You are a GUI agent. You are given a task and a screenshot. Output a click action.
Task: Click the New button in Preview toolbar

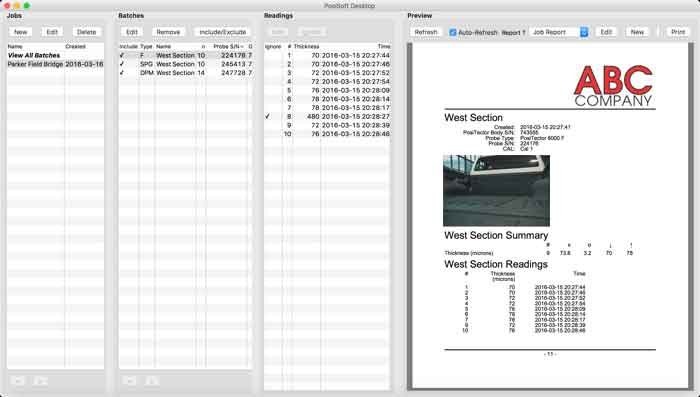tap(637, 32)
